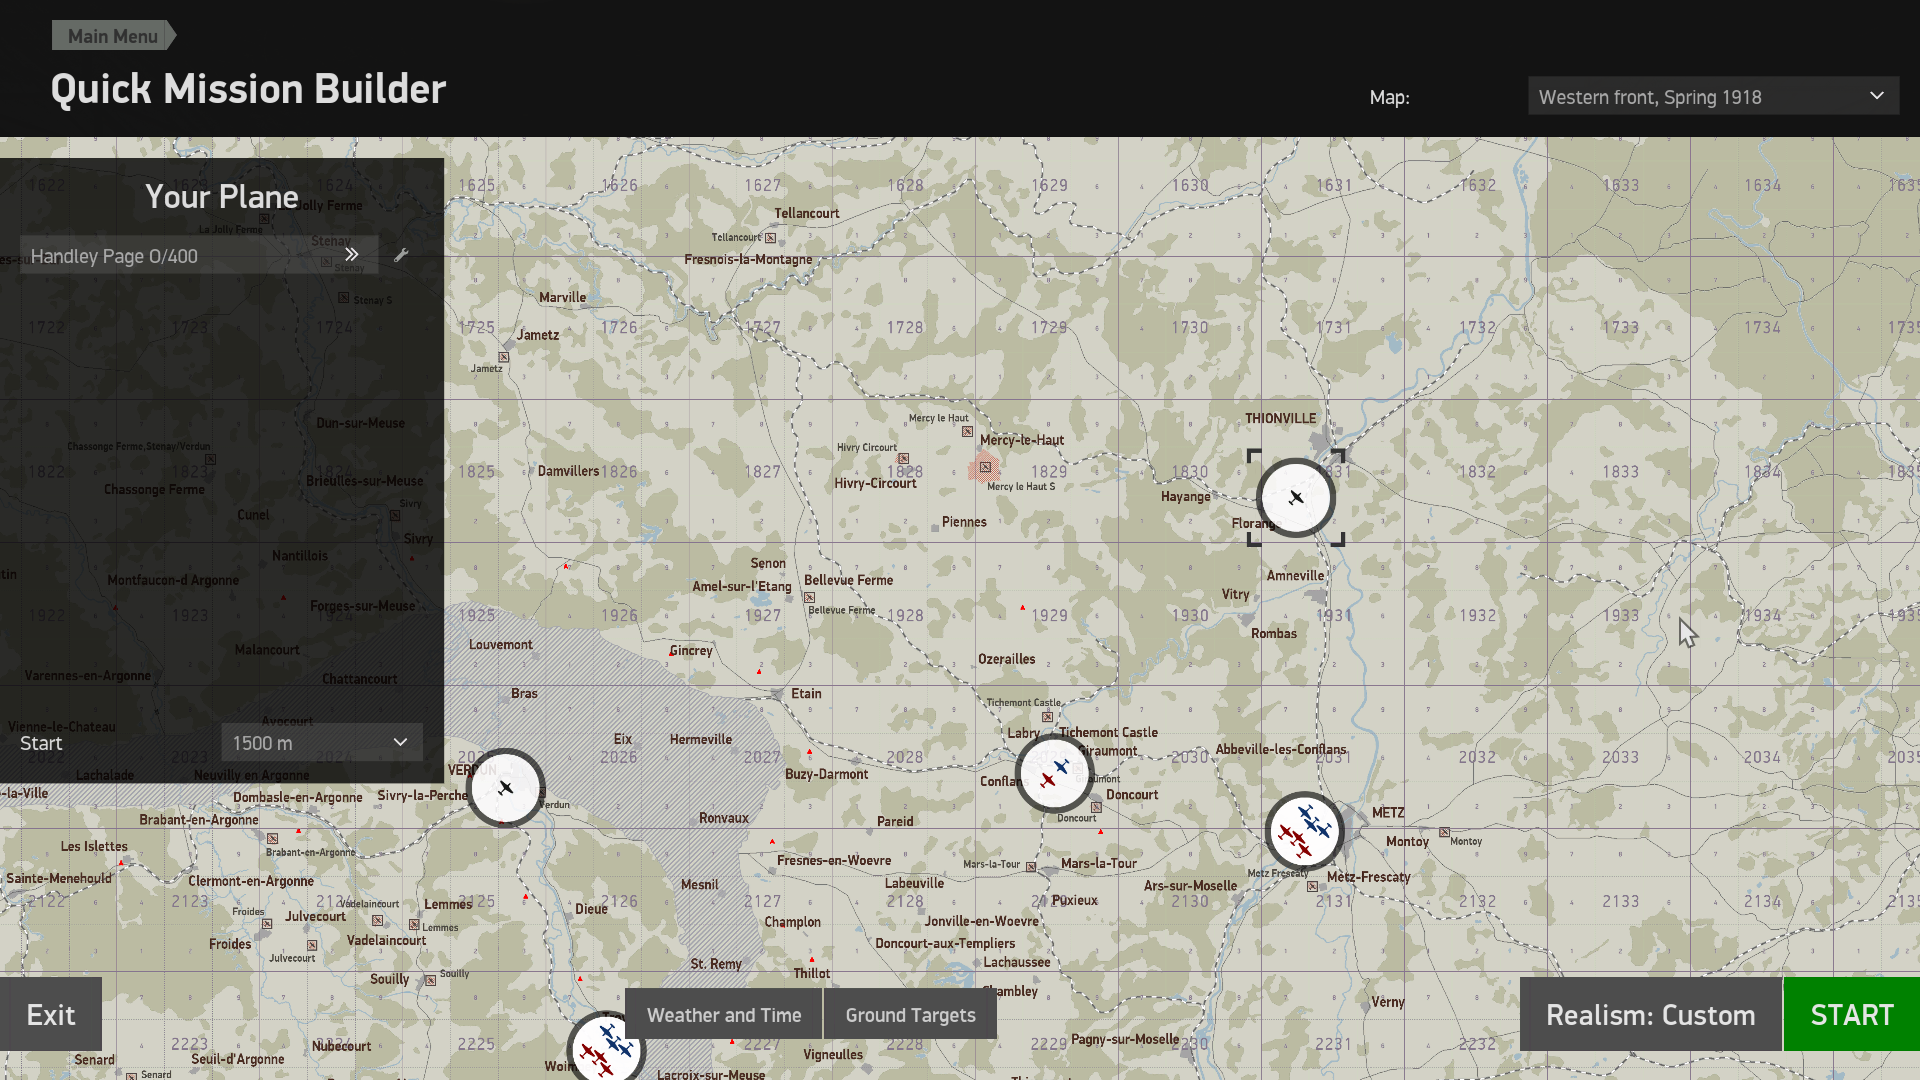Click the Metz Frescaty airfield marker
Viewport: 1920px width, 1080px height.
point(1312,886)
